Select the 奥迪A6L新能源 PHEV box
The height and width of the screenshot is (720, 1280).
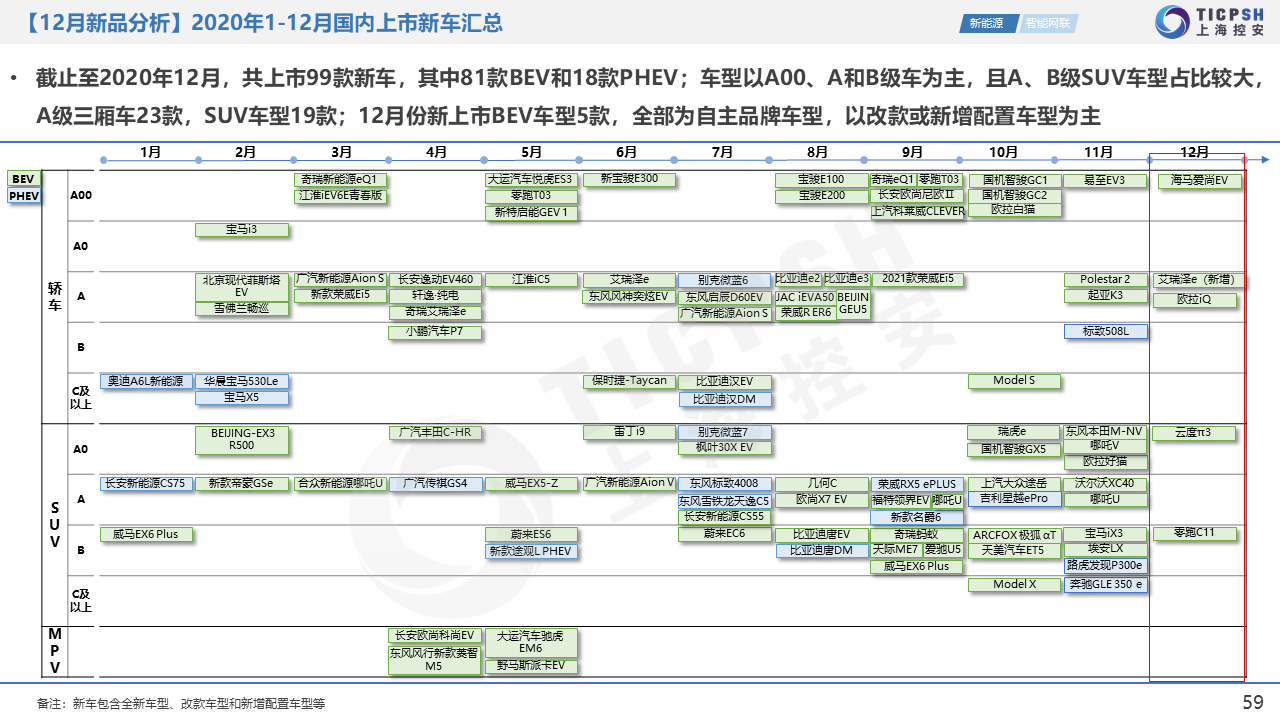[145, 382]
